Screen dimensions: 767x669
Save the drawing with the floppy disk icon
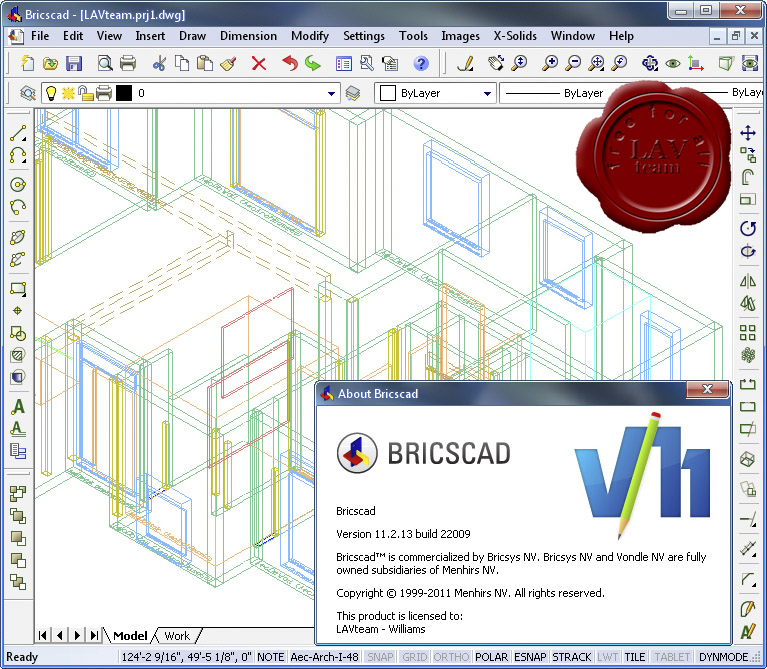tap(74, 63)
